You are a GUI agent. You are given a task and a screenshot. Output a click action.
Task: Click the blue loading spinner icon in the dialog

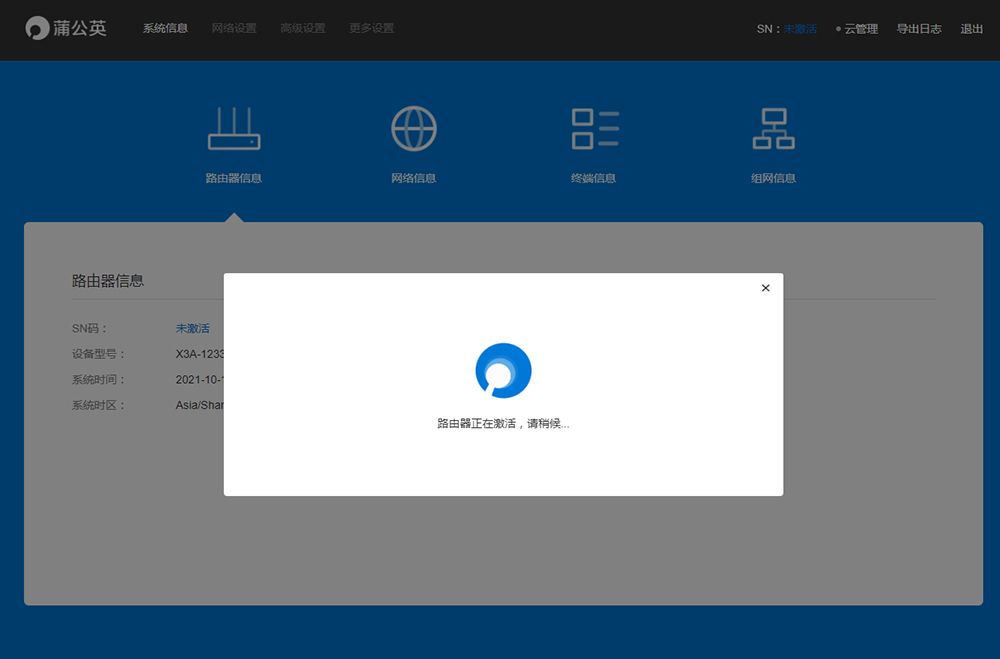click(x=503, y=371)
